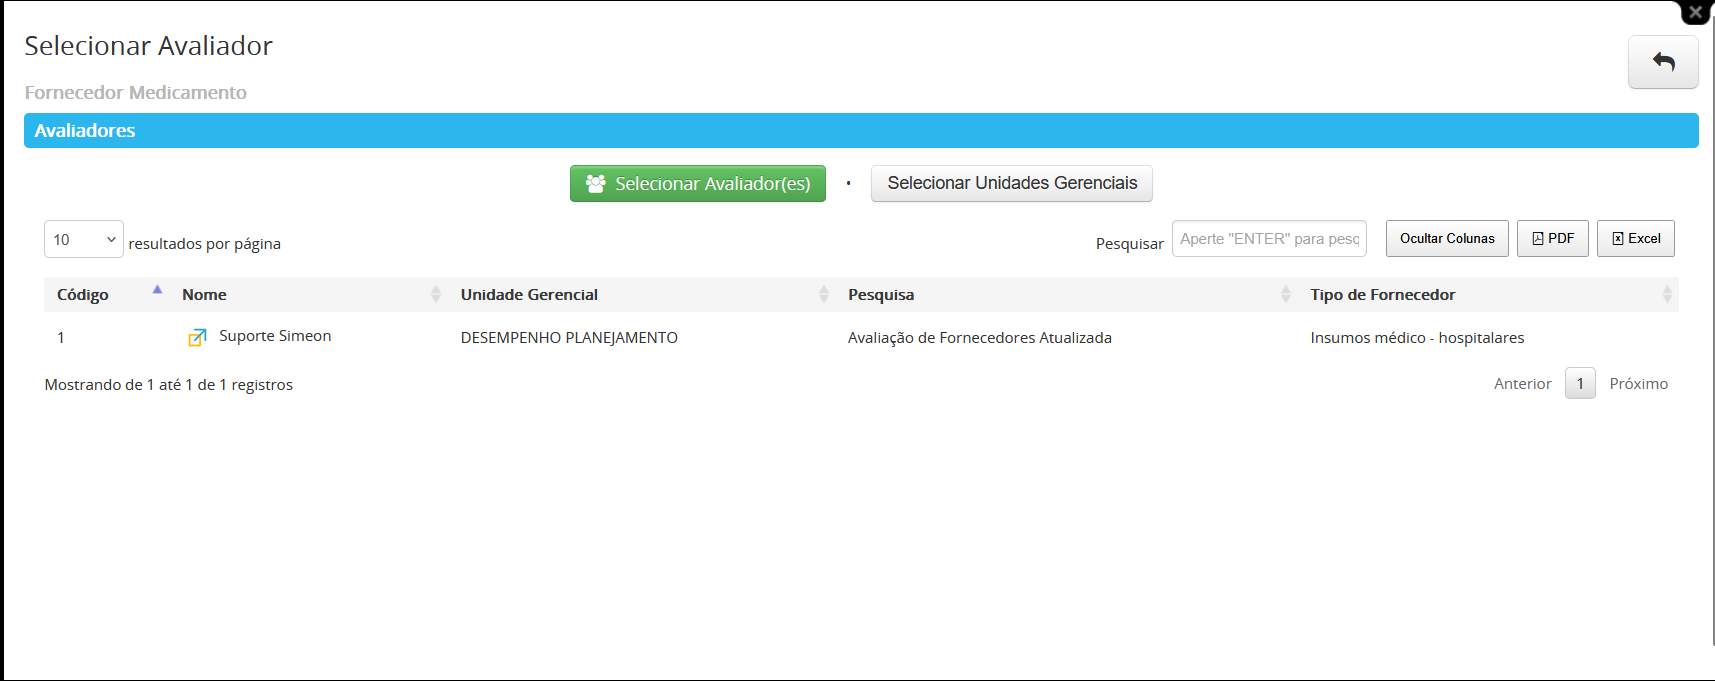Open external link icon beside Suporte Simeon
This screenshot has width=1715, height=681.
pyautogui.click(x=197, y=338)
